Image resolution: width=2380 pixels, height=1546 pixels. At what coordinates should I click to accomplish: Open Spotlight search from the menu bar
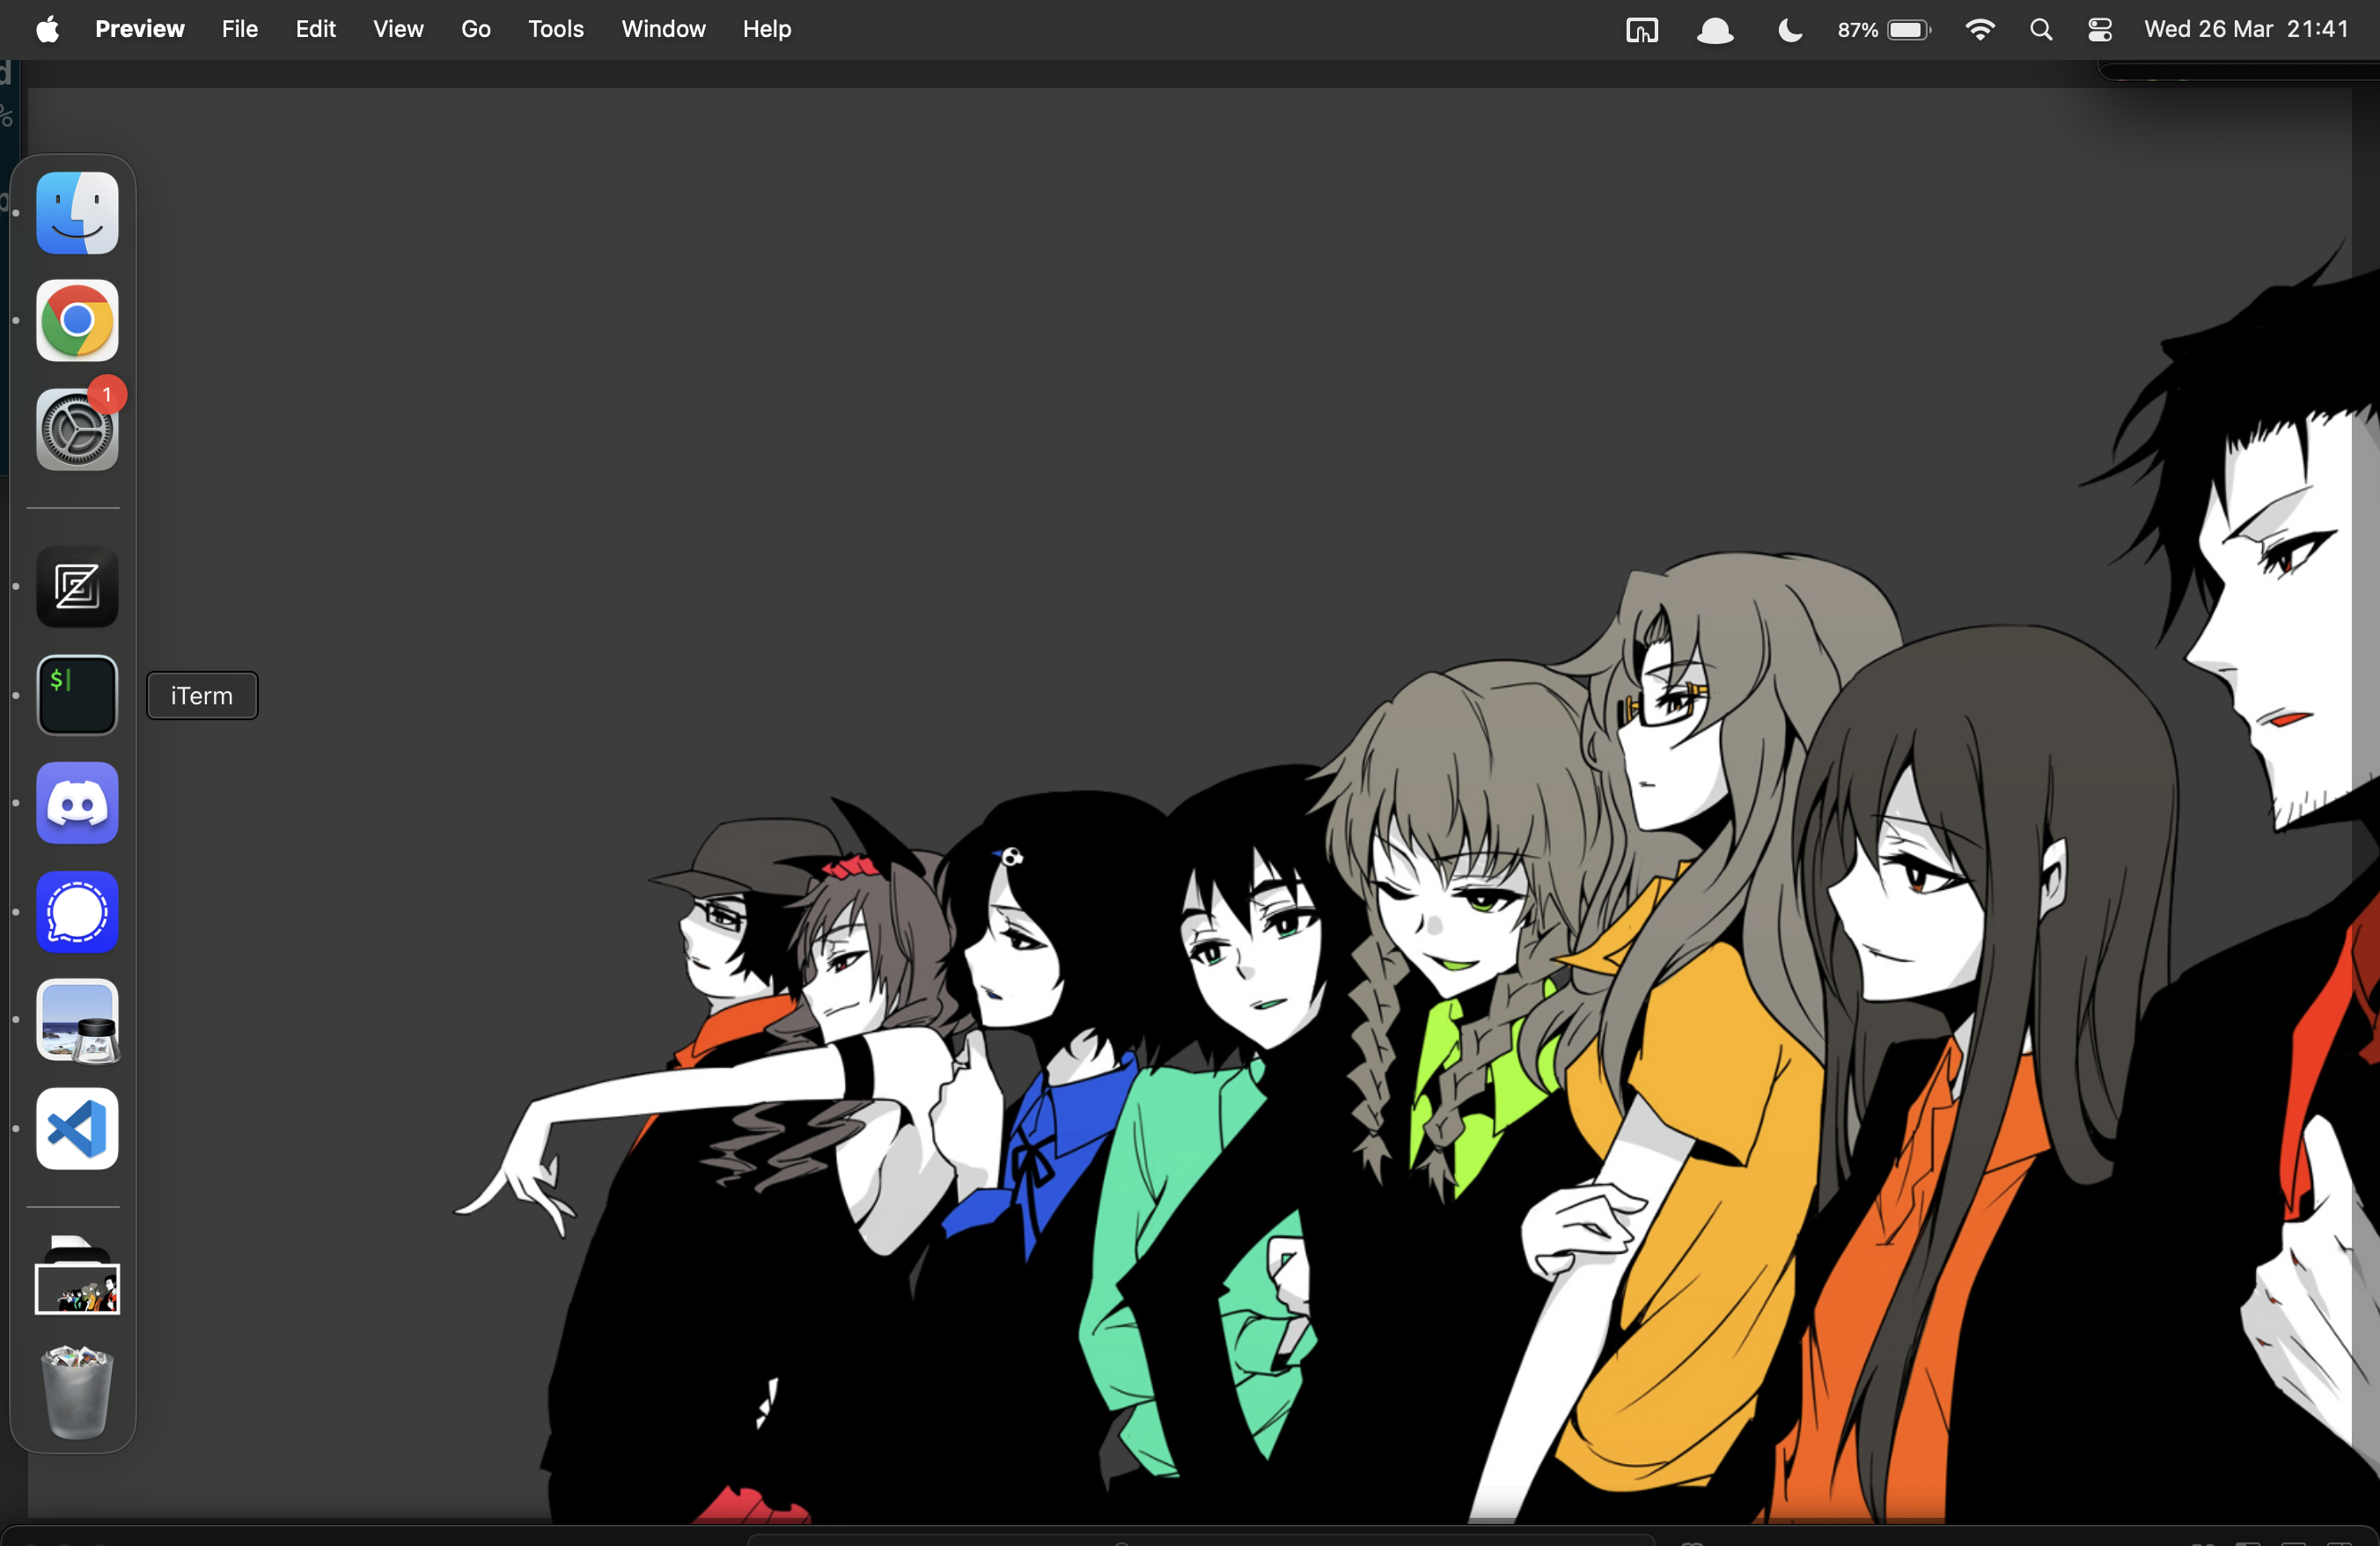click(2041, 29)
